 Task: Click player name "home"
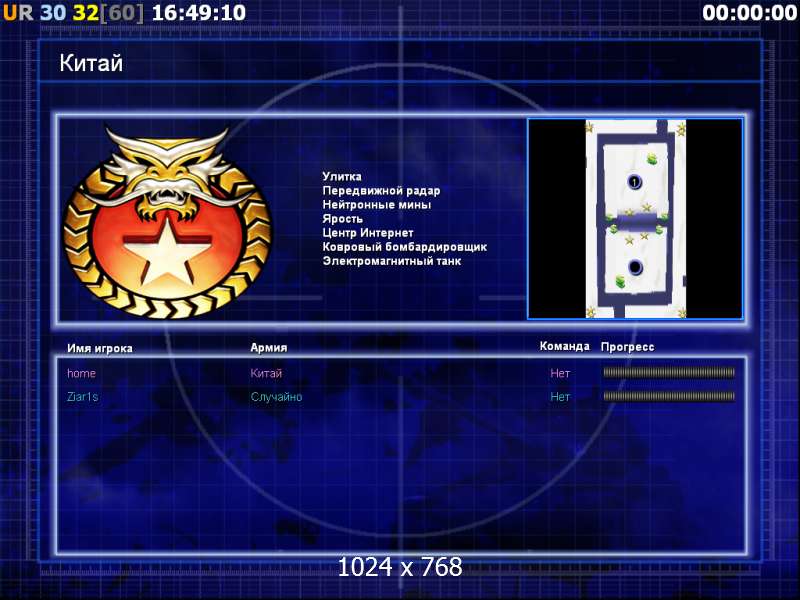82,373
